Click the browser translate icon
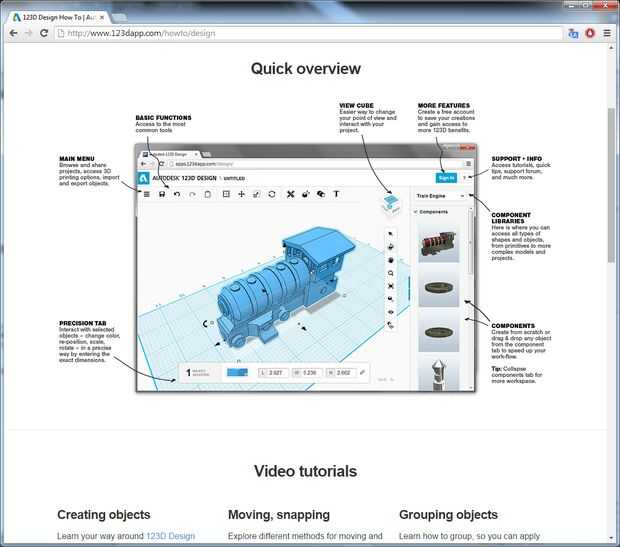 (573, 33)
